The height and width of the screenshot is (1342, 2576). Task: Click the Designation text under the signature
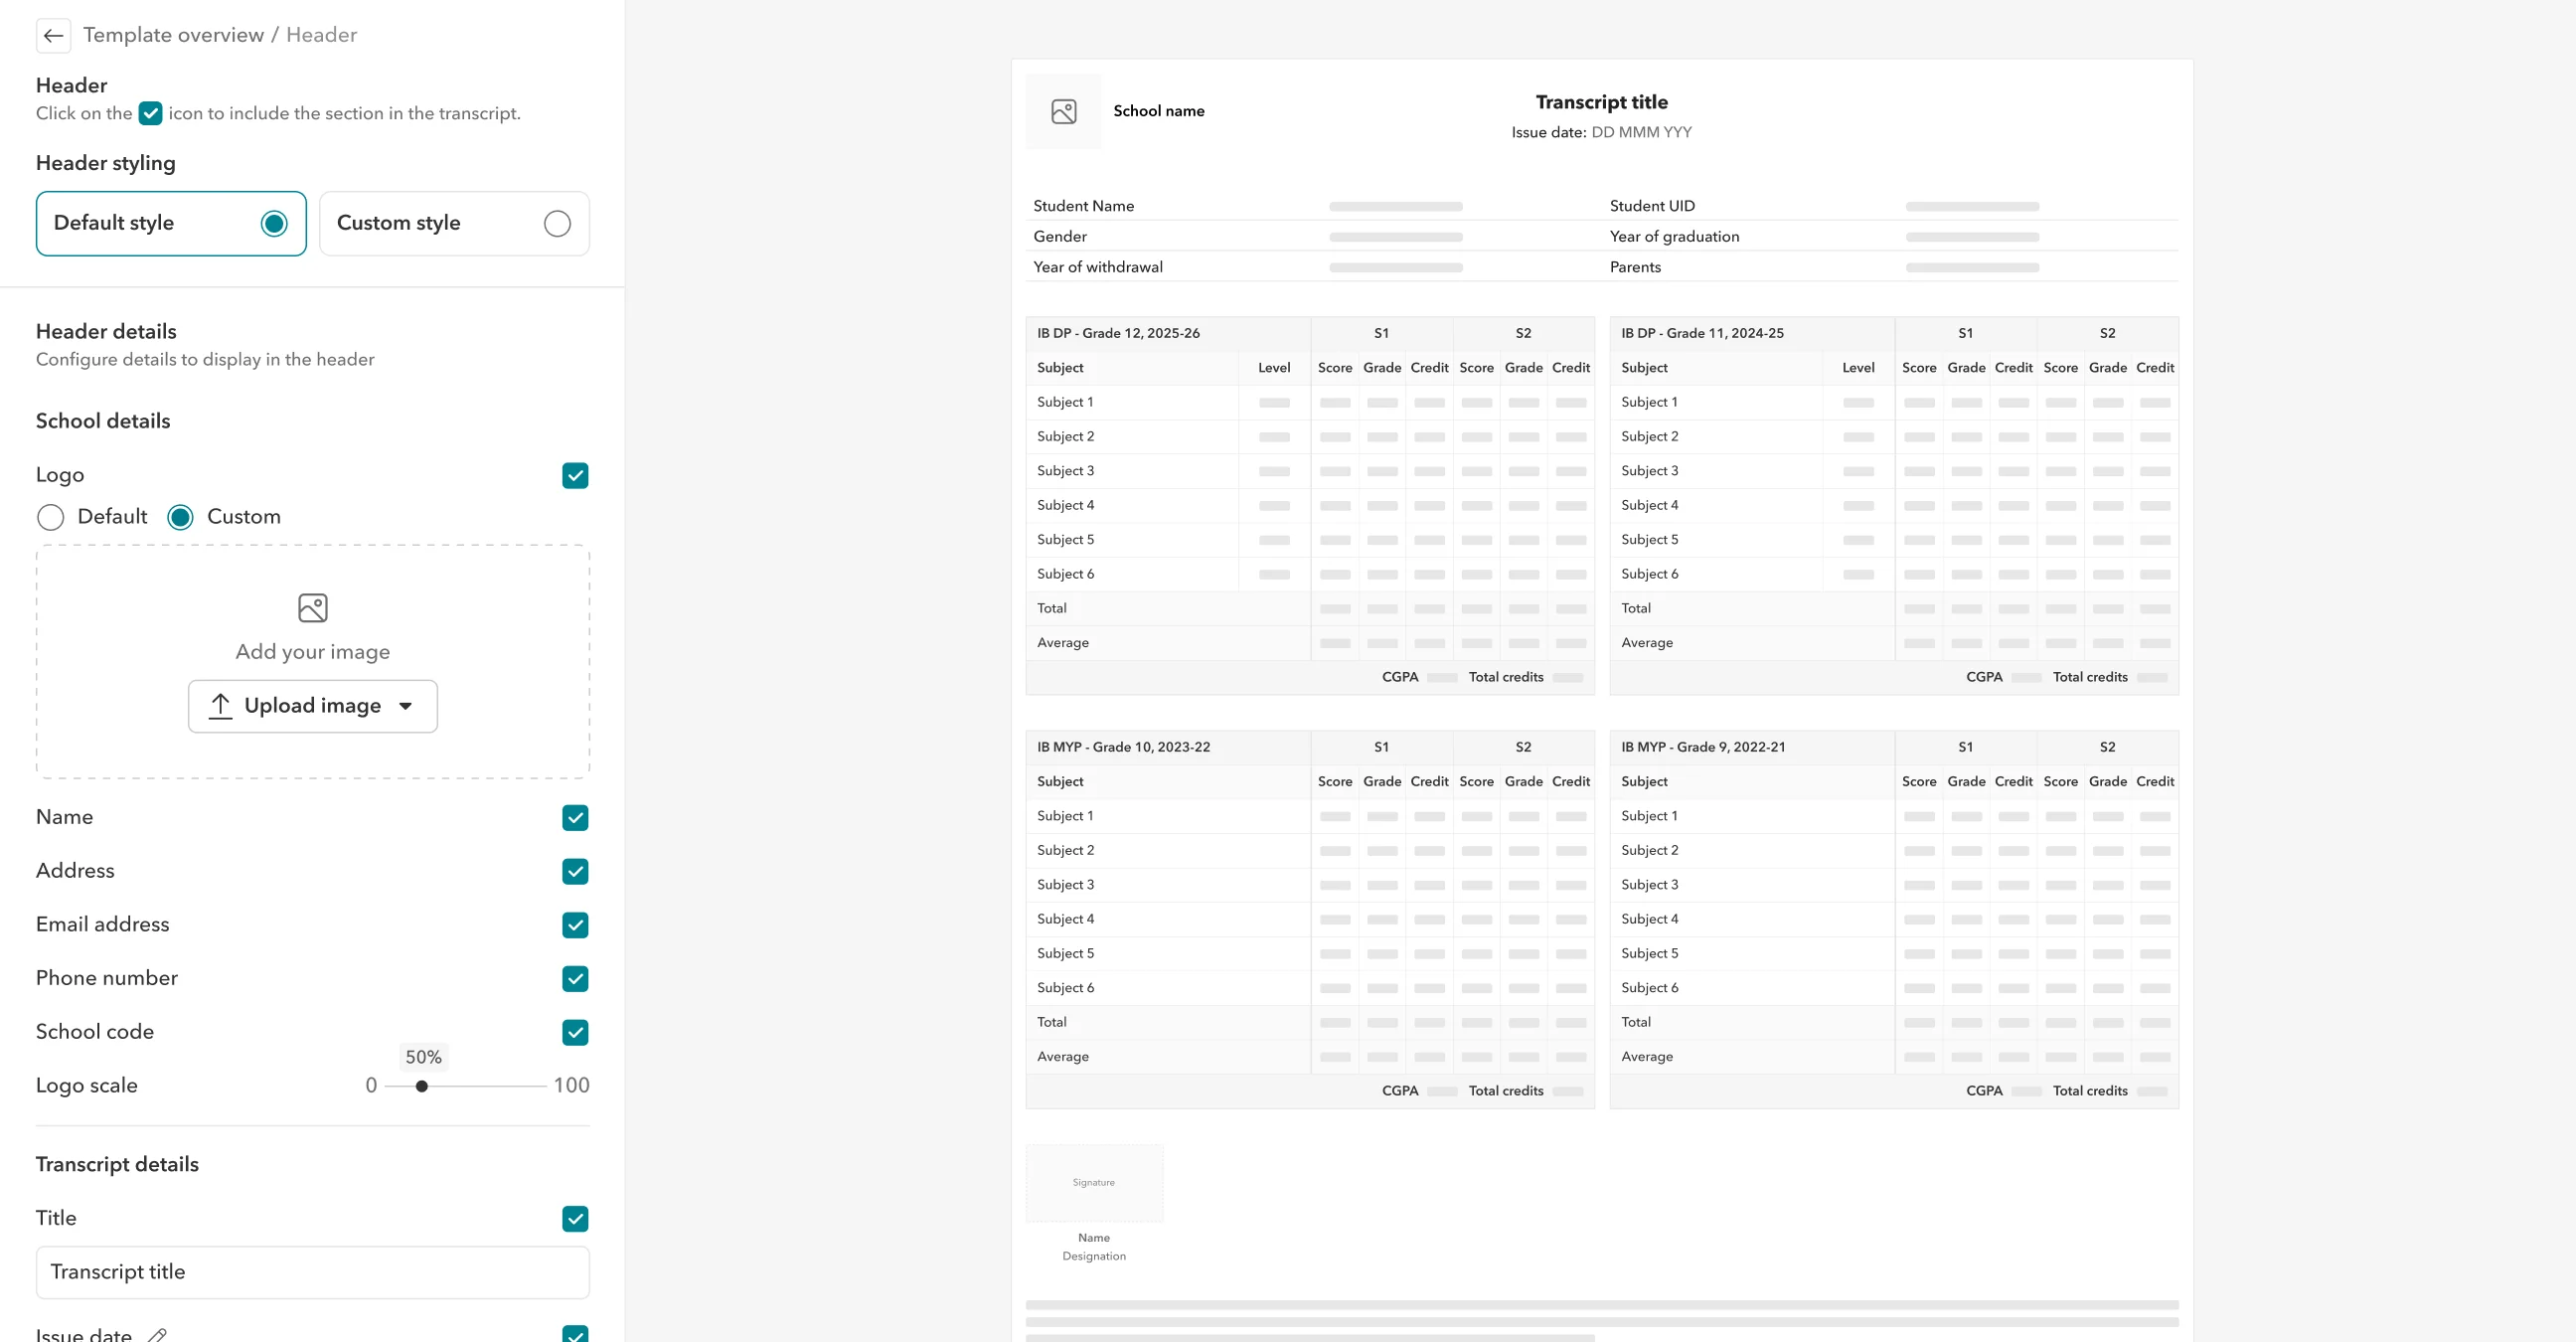[1094, 1256]
